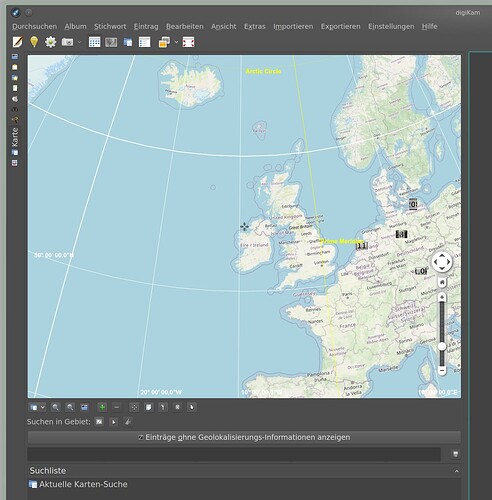Click the image cluster marker labeled 11

click(362, 246)
